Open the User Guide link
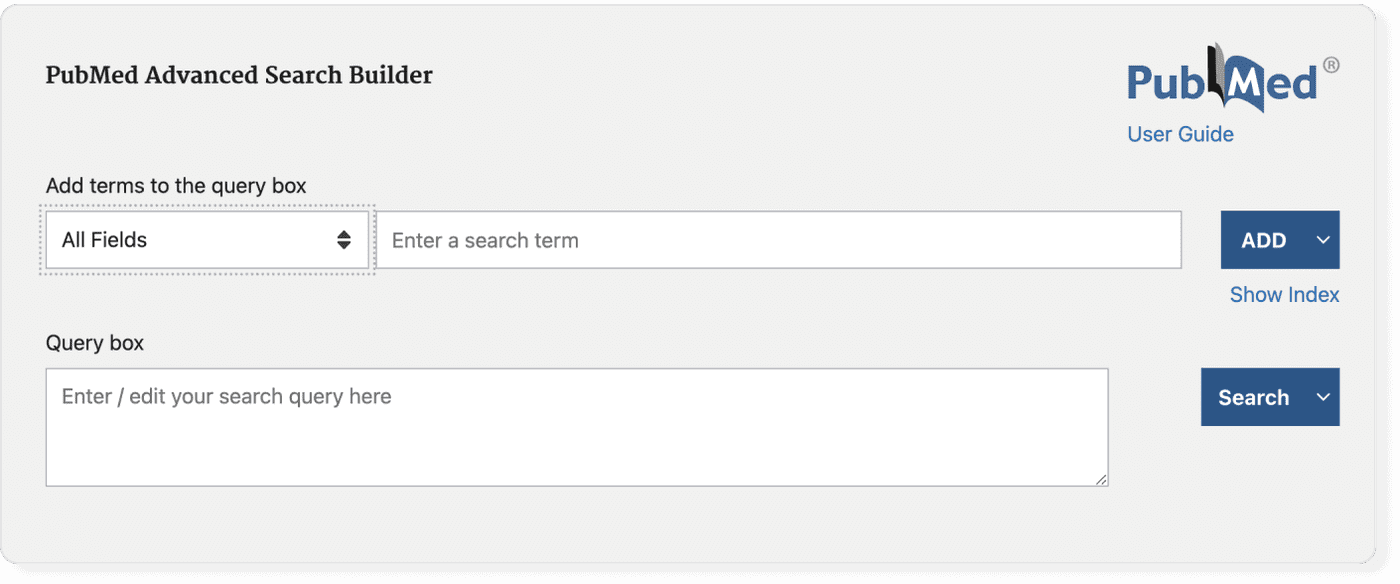Image resolution: width=1400 pixels, height=584 pixels. [1180, 133]
